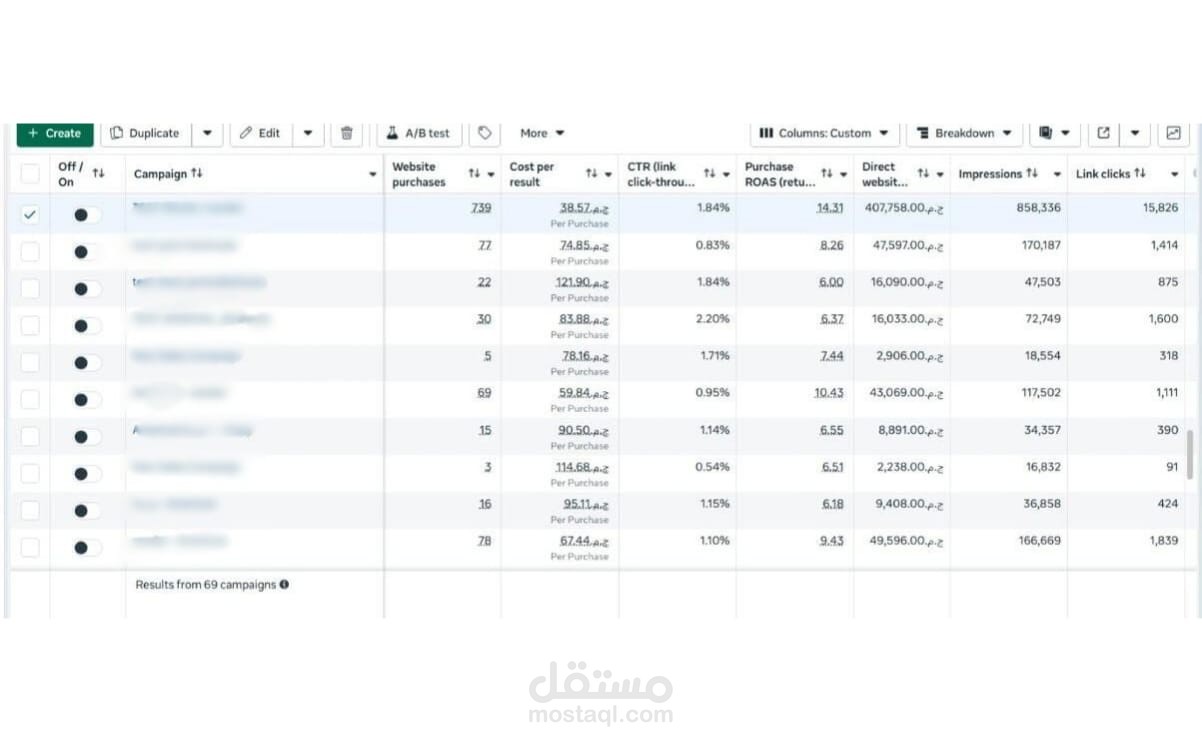Image resolution: width=1202 pixels, height=742 pixels.
Task: Sort by Direct website column
Action: click(x=923, y=174)
